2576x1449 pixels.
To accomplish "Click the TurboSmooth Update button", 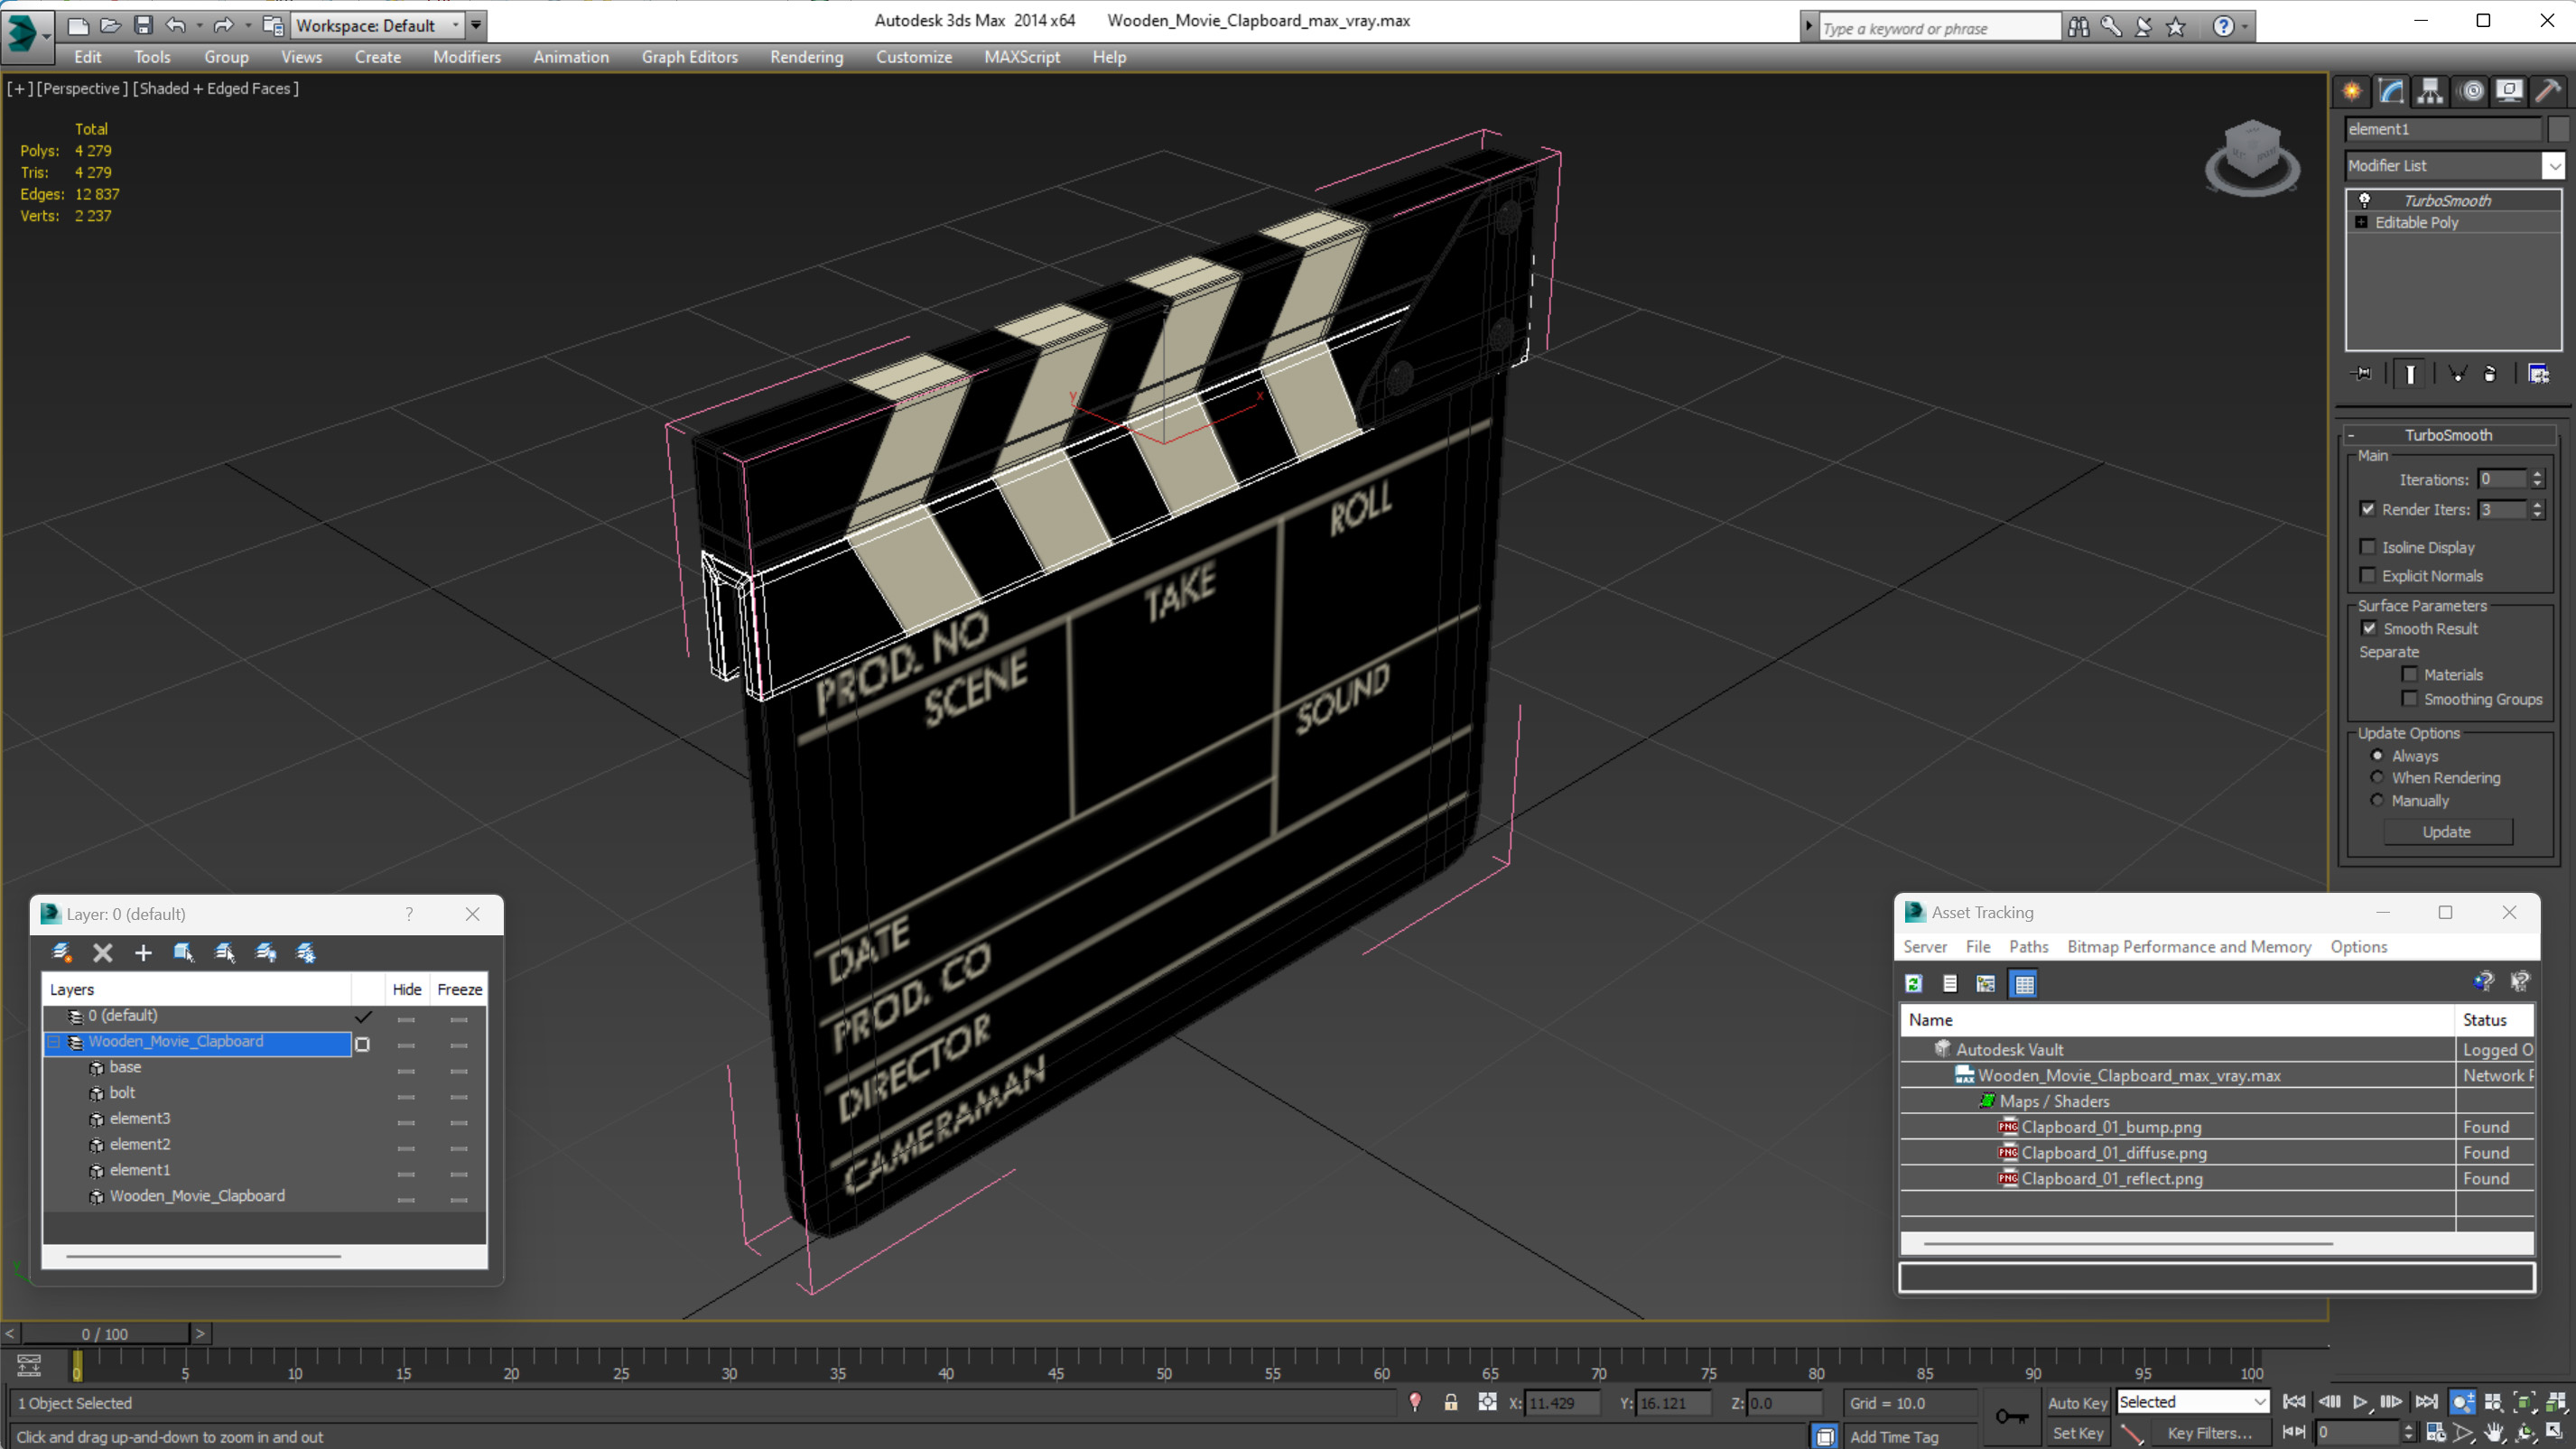I will 2446,832.
